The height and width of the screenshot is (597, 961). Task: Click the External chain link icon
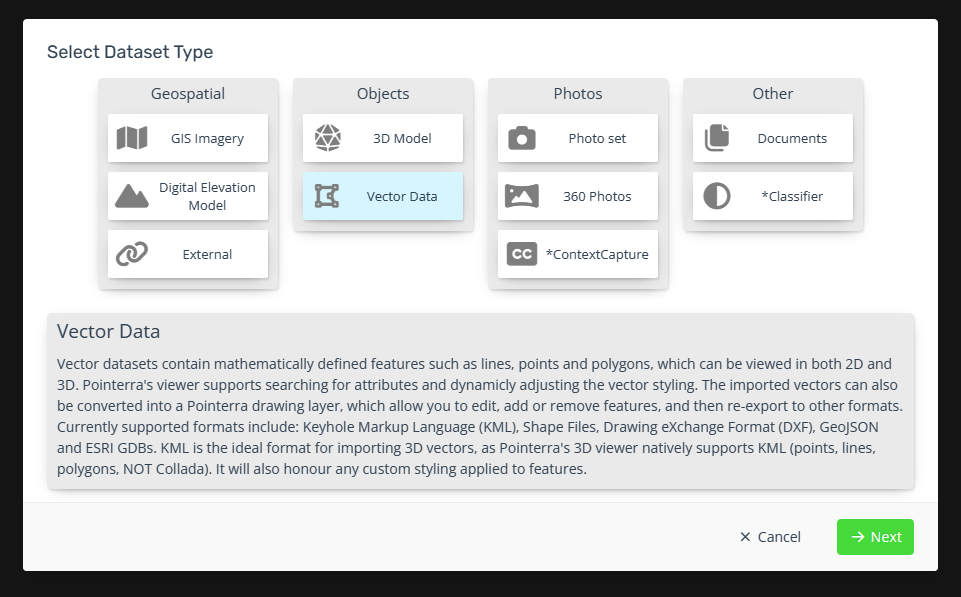click(132, 254)
